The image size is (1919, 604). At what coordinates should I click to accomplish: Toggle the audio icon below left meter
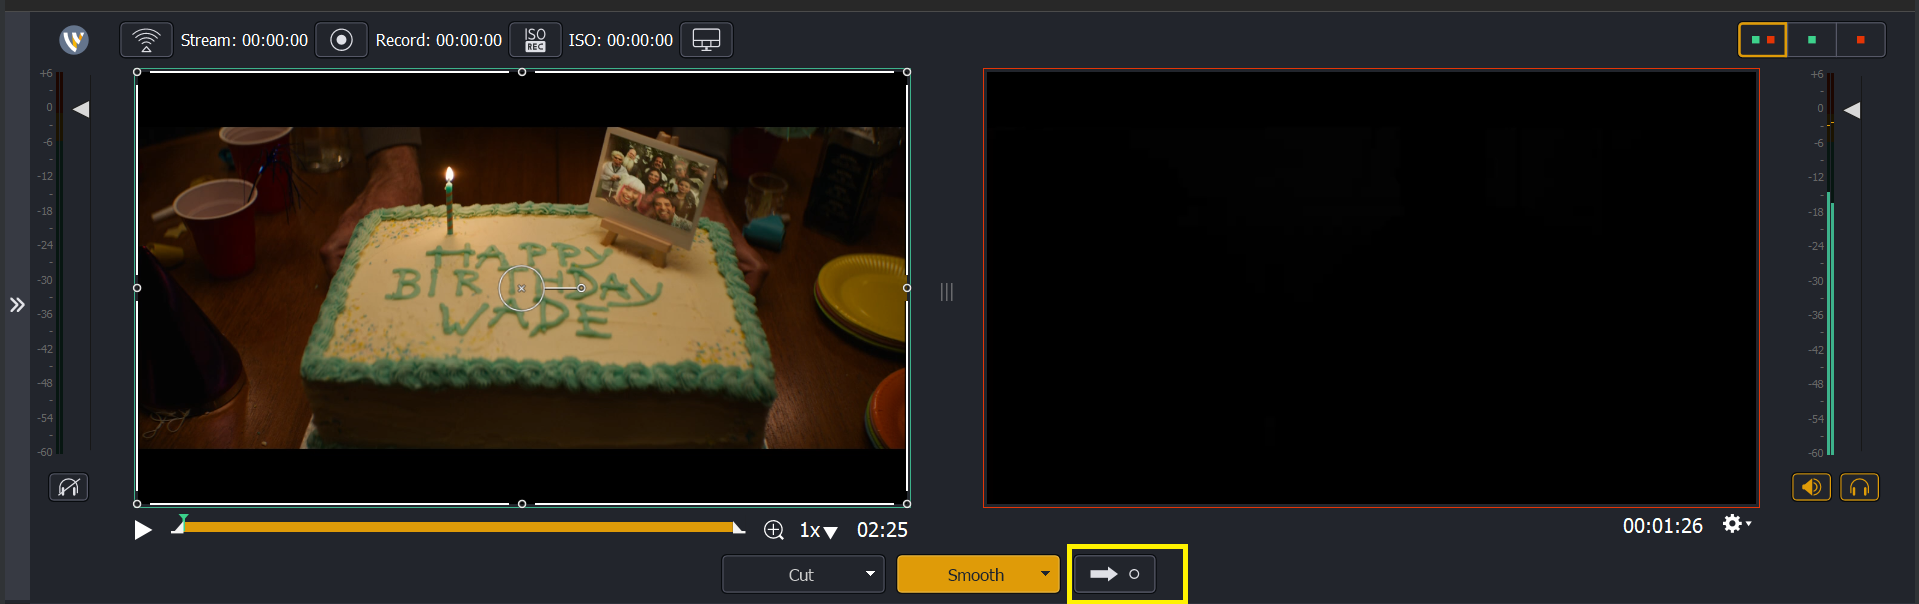(x=69, y=487)
